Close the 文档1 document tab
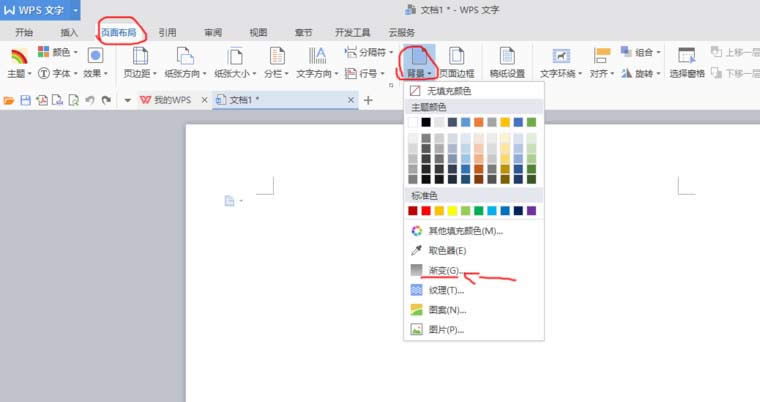Image resolution: width=760 pixels, height=402 pixels. [351, 100]
